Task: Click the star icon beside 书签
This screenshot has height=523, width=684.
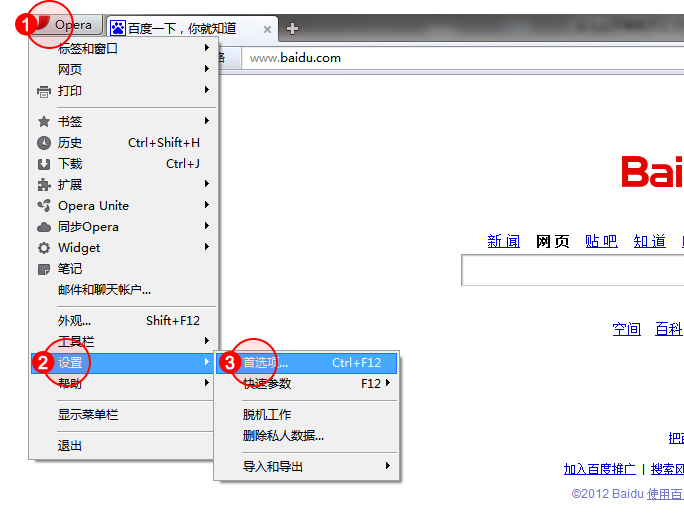Action: 44,122
